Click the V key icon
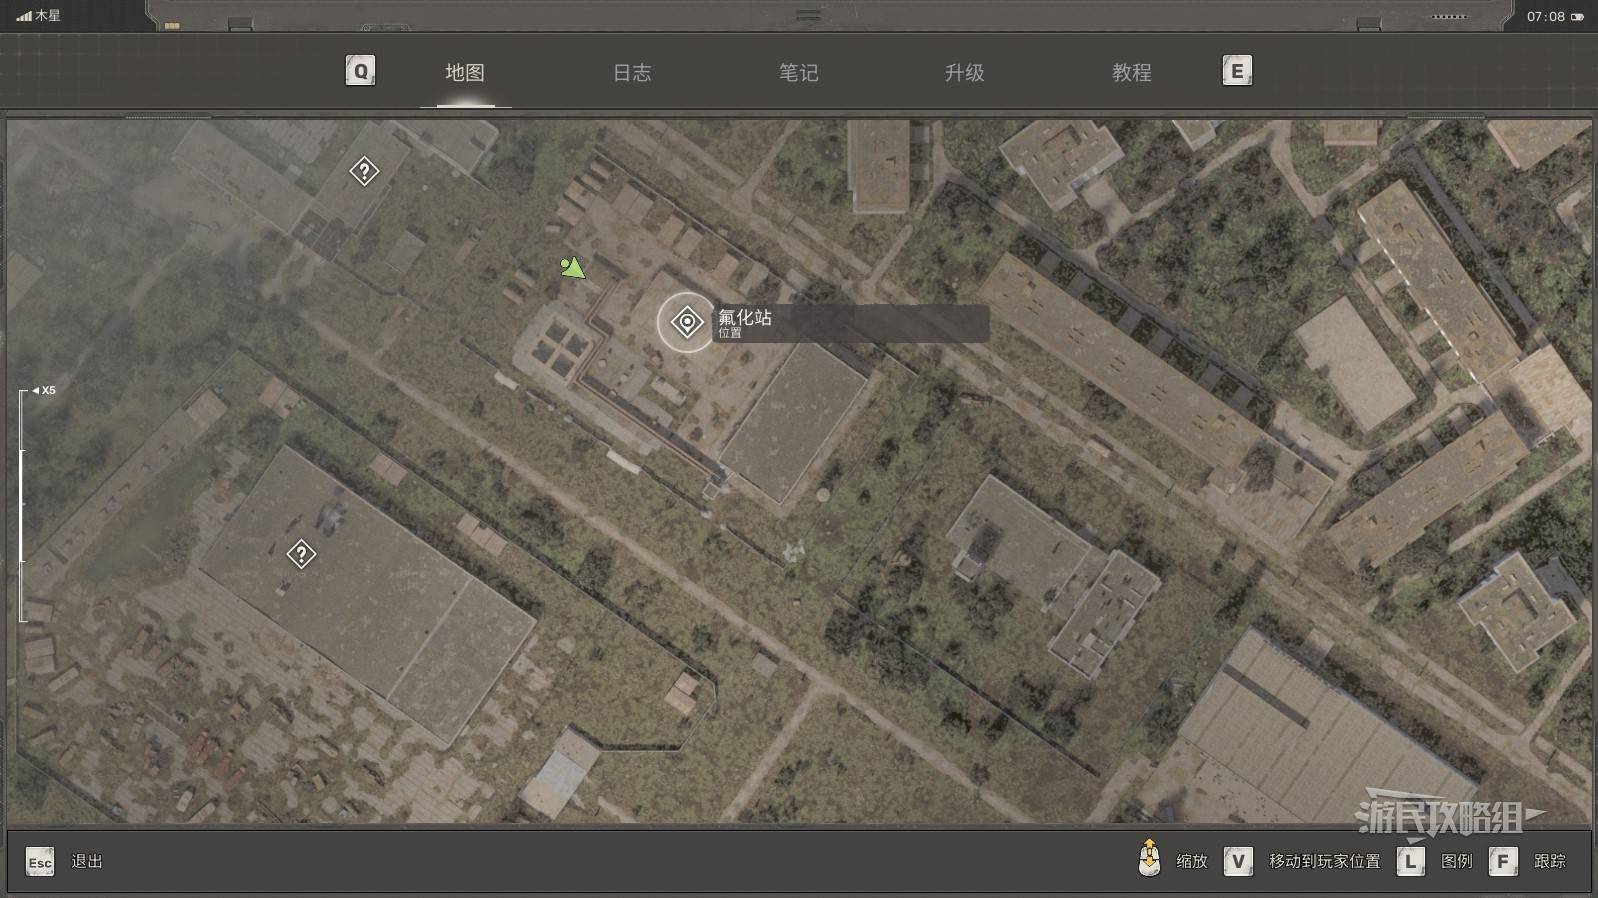 tap(1238, 861)
